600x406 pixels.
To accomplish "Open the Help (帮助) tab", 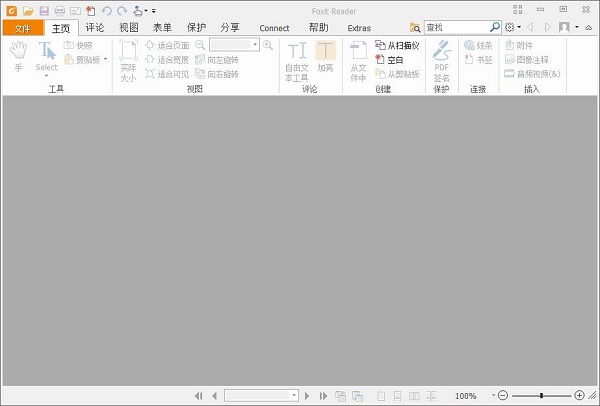I will (x=319, y=28).
